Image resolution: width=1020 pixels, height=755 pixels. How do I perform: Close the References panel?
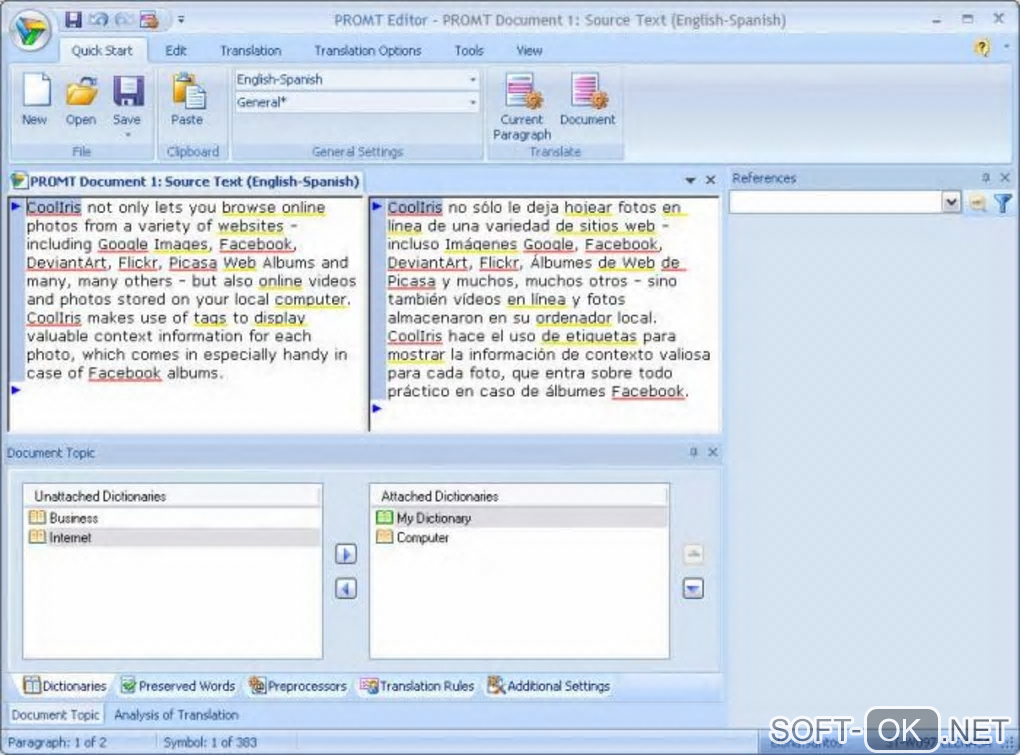pos(1005,178)
